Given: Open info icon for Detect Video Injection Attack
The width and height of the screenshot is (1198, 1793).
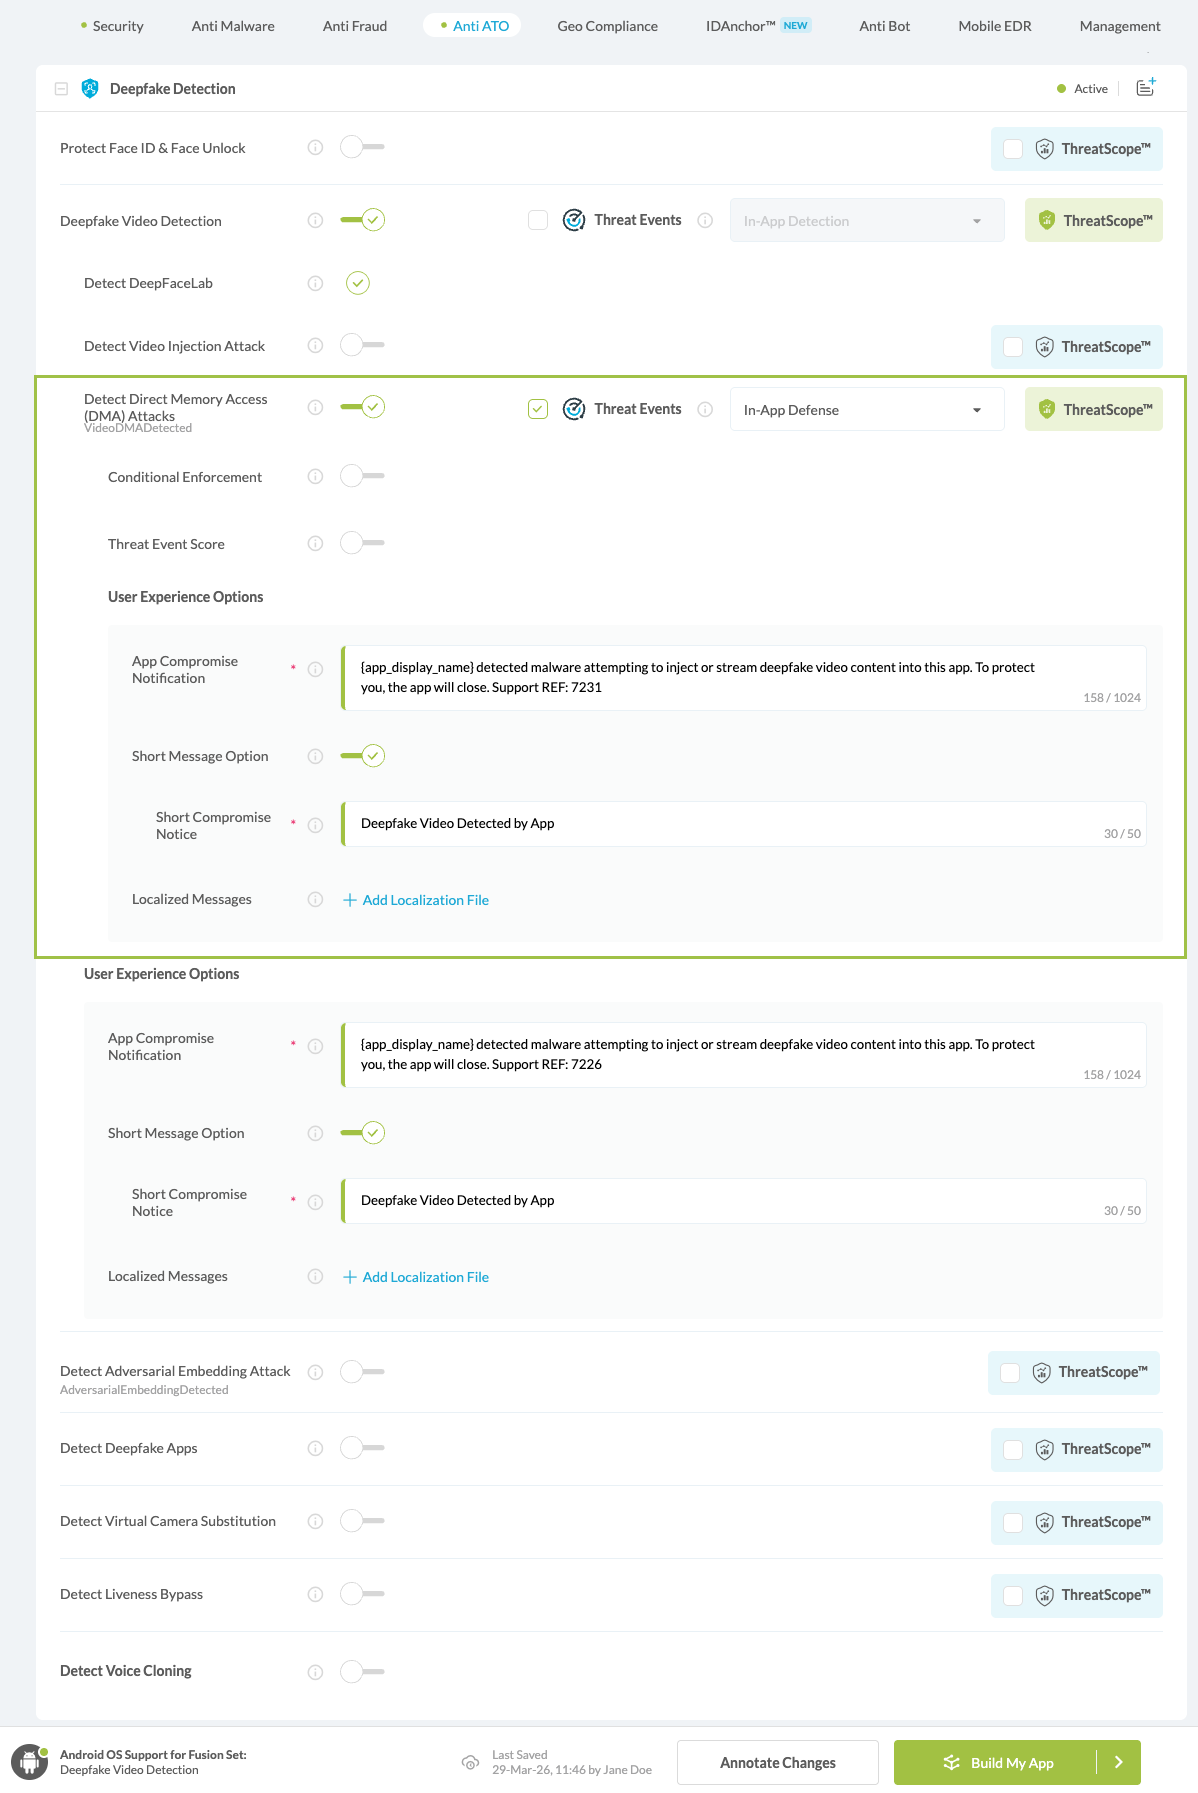Looking at the screenshot, I should tap(315, 346).
